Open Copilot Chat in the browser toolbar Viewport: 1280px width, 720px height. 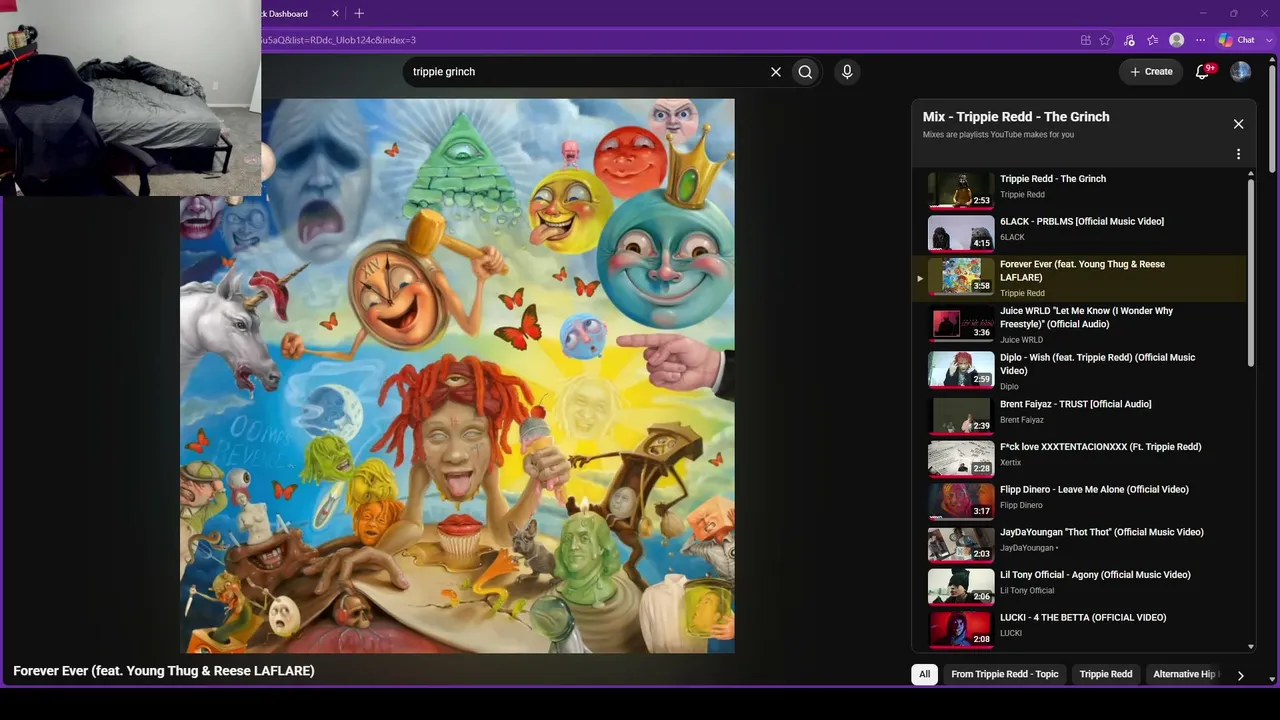(x=1236, y=40)
